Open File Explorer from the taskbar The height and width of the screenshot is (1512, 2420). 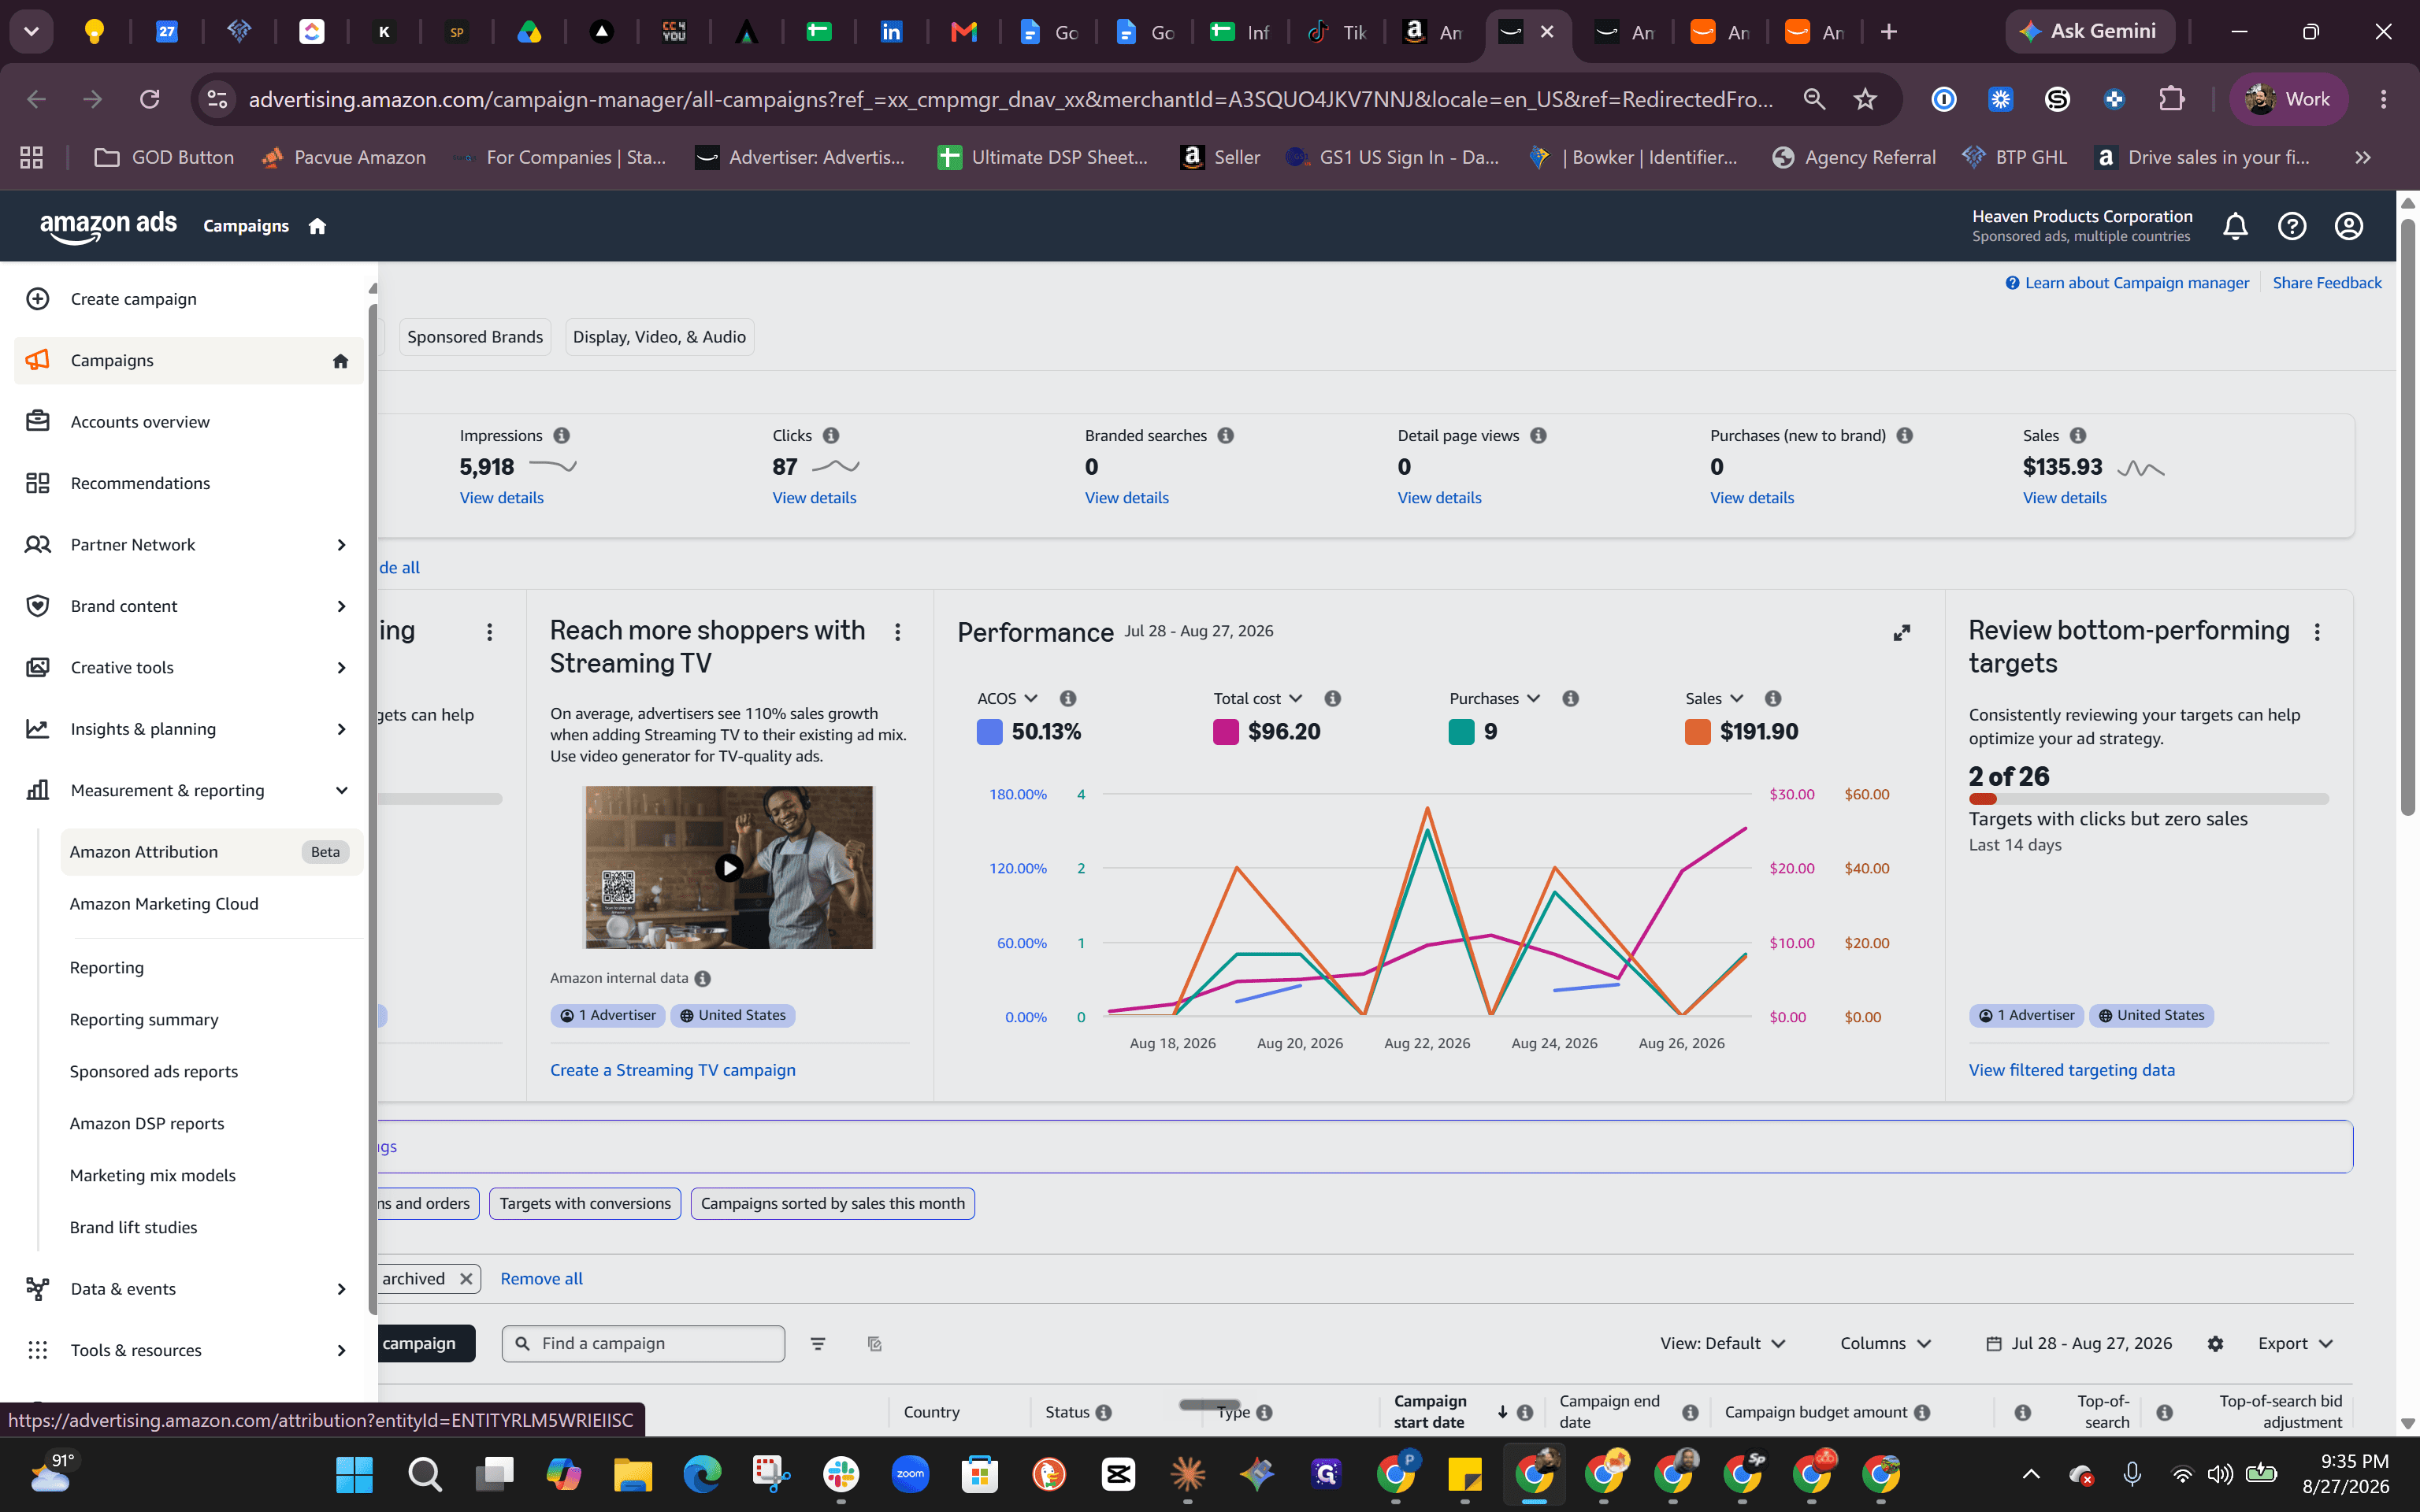pyautogui.click(x=632, y=1473)
